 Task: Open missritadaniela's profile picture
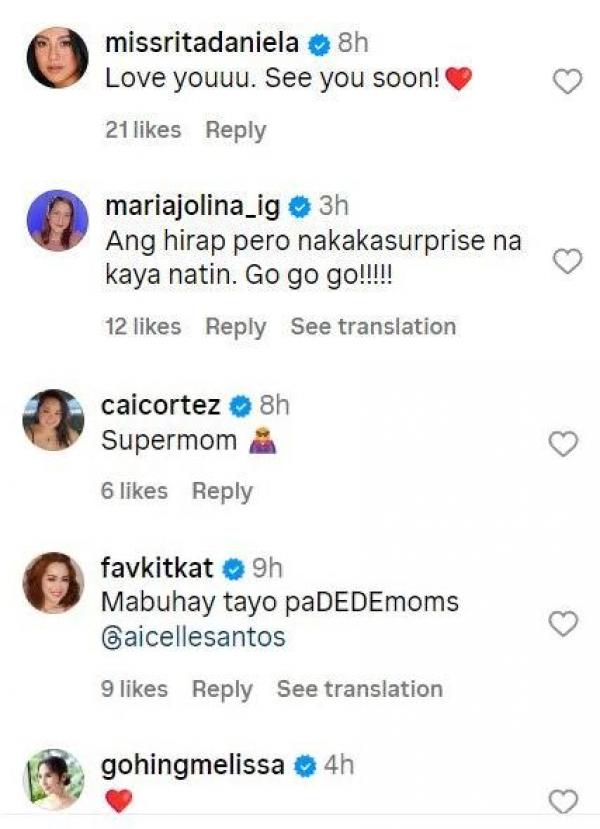point(54,58)
